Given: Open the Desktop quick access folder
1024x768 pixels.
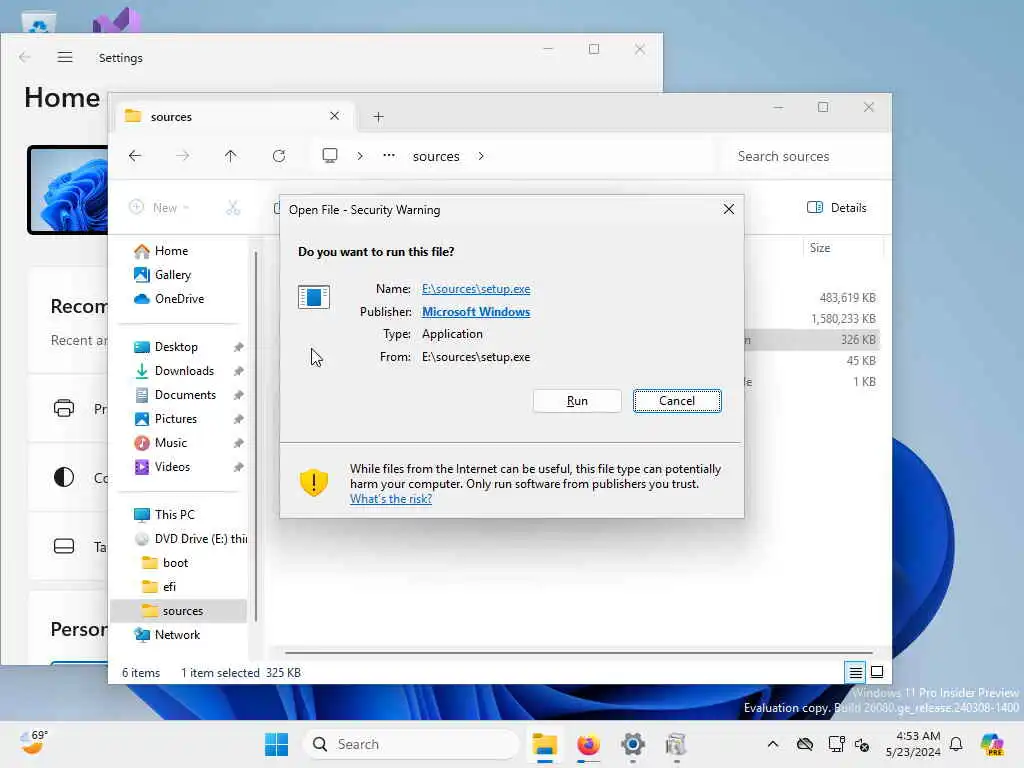Looking at the screenshot, I should click(x=176, y=347).
